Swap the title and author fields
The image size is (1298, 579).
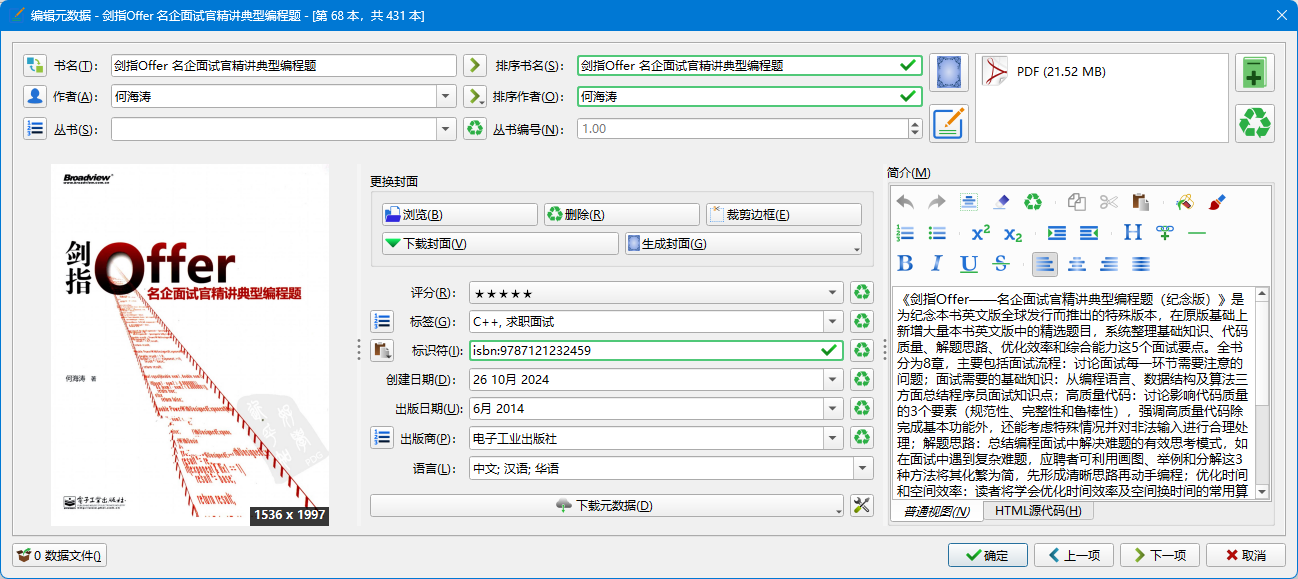pyautogui.click(x=35, y=65)
